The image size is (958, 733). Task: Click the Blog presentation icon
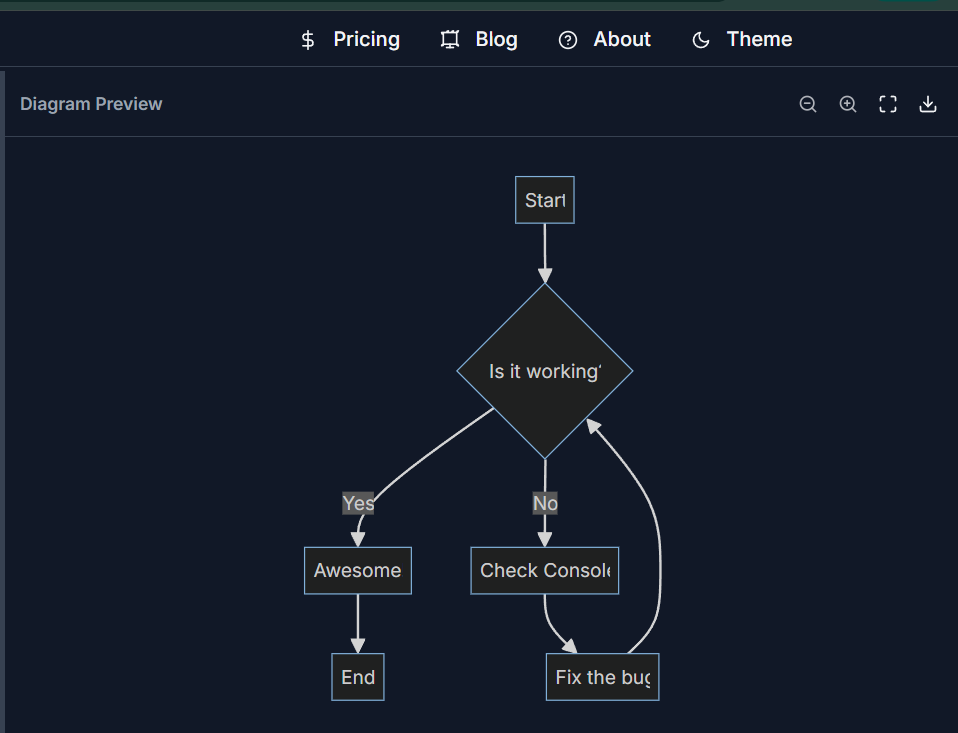point(450,40)
